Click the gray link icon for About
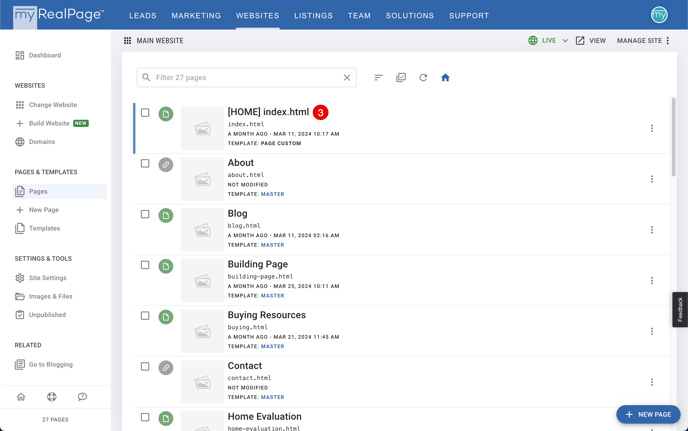 (x=166, y=165)
